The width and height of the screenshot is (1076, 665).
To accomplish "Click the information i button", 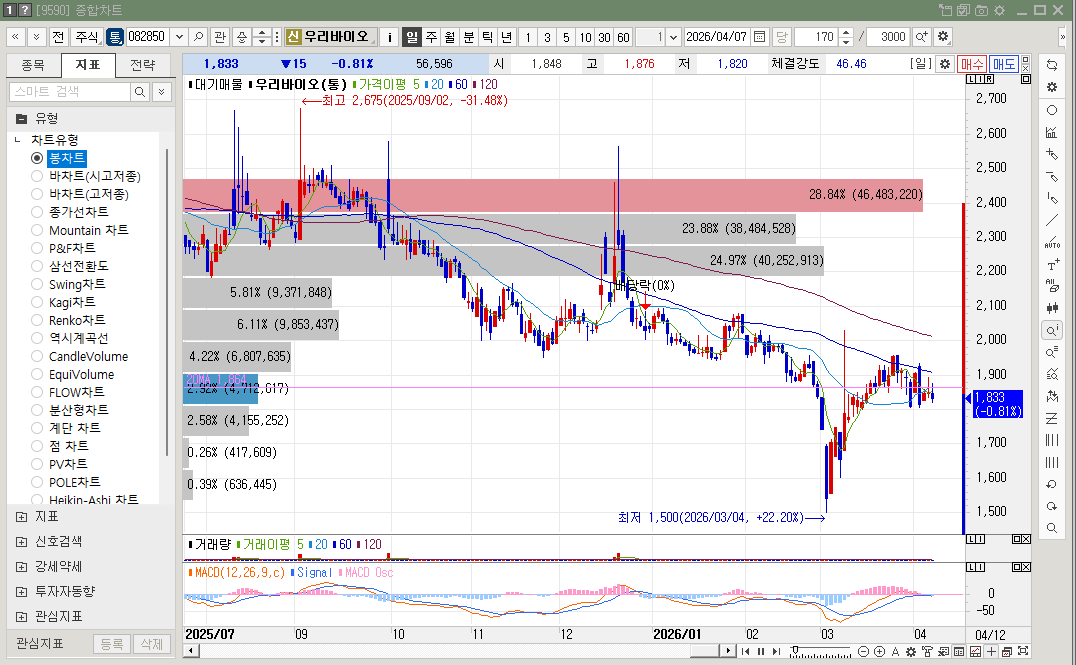I will (390, 36).
